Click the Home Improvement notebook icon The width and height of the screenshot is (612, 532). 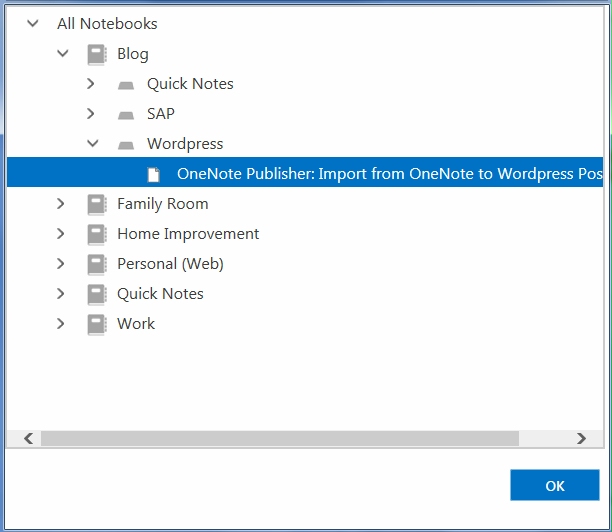pos(96,234)
